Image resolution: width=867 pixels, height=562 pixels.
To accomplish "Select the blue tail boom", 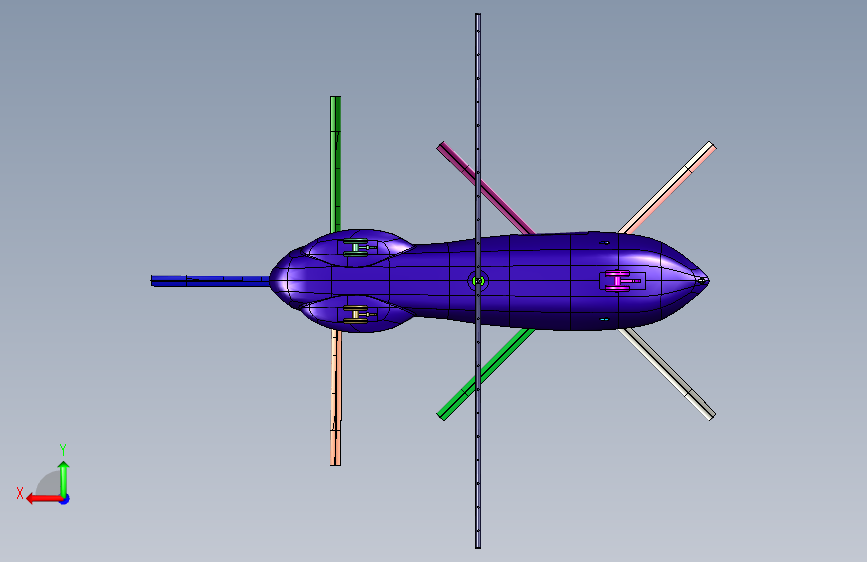I will (210, 281).
